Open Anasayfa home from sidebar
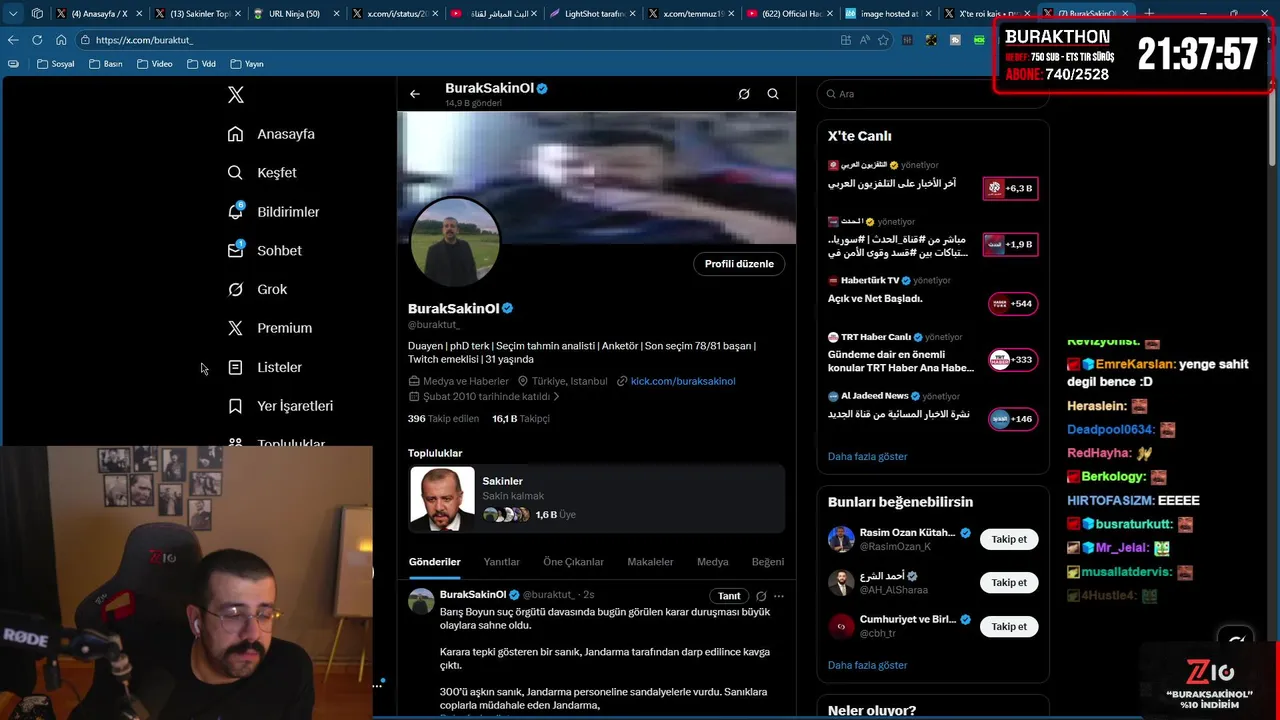This screenshot has height=720, width=1280. pyautogui.click(x=271, y=134)
